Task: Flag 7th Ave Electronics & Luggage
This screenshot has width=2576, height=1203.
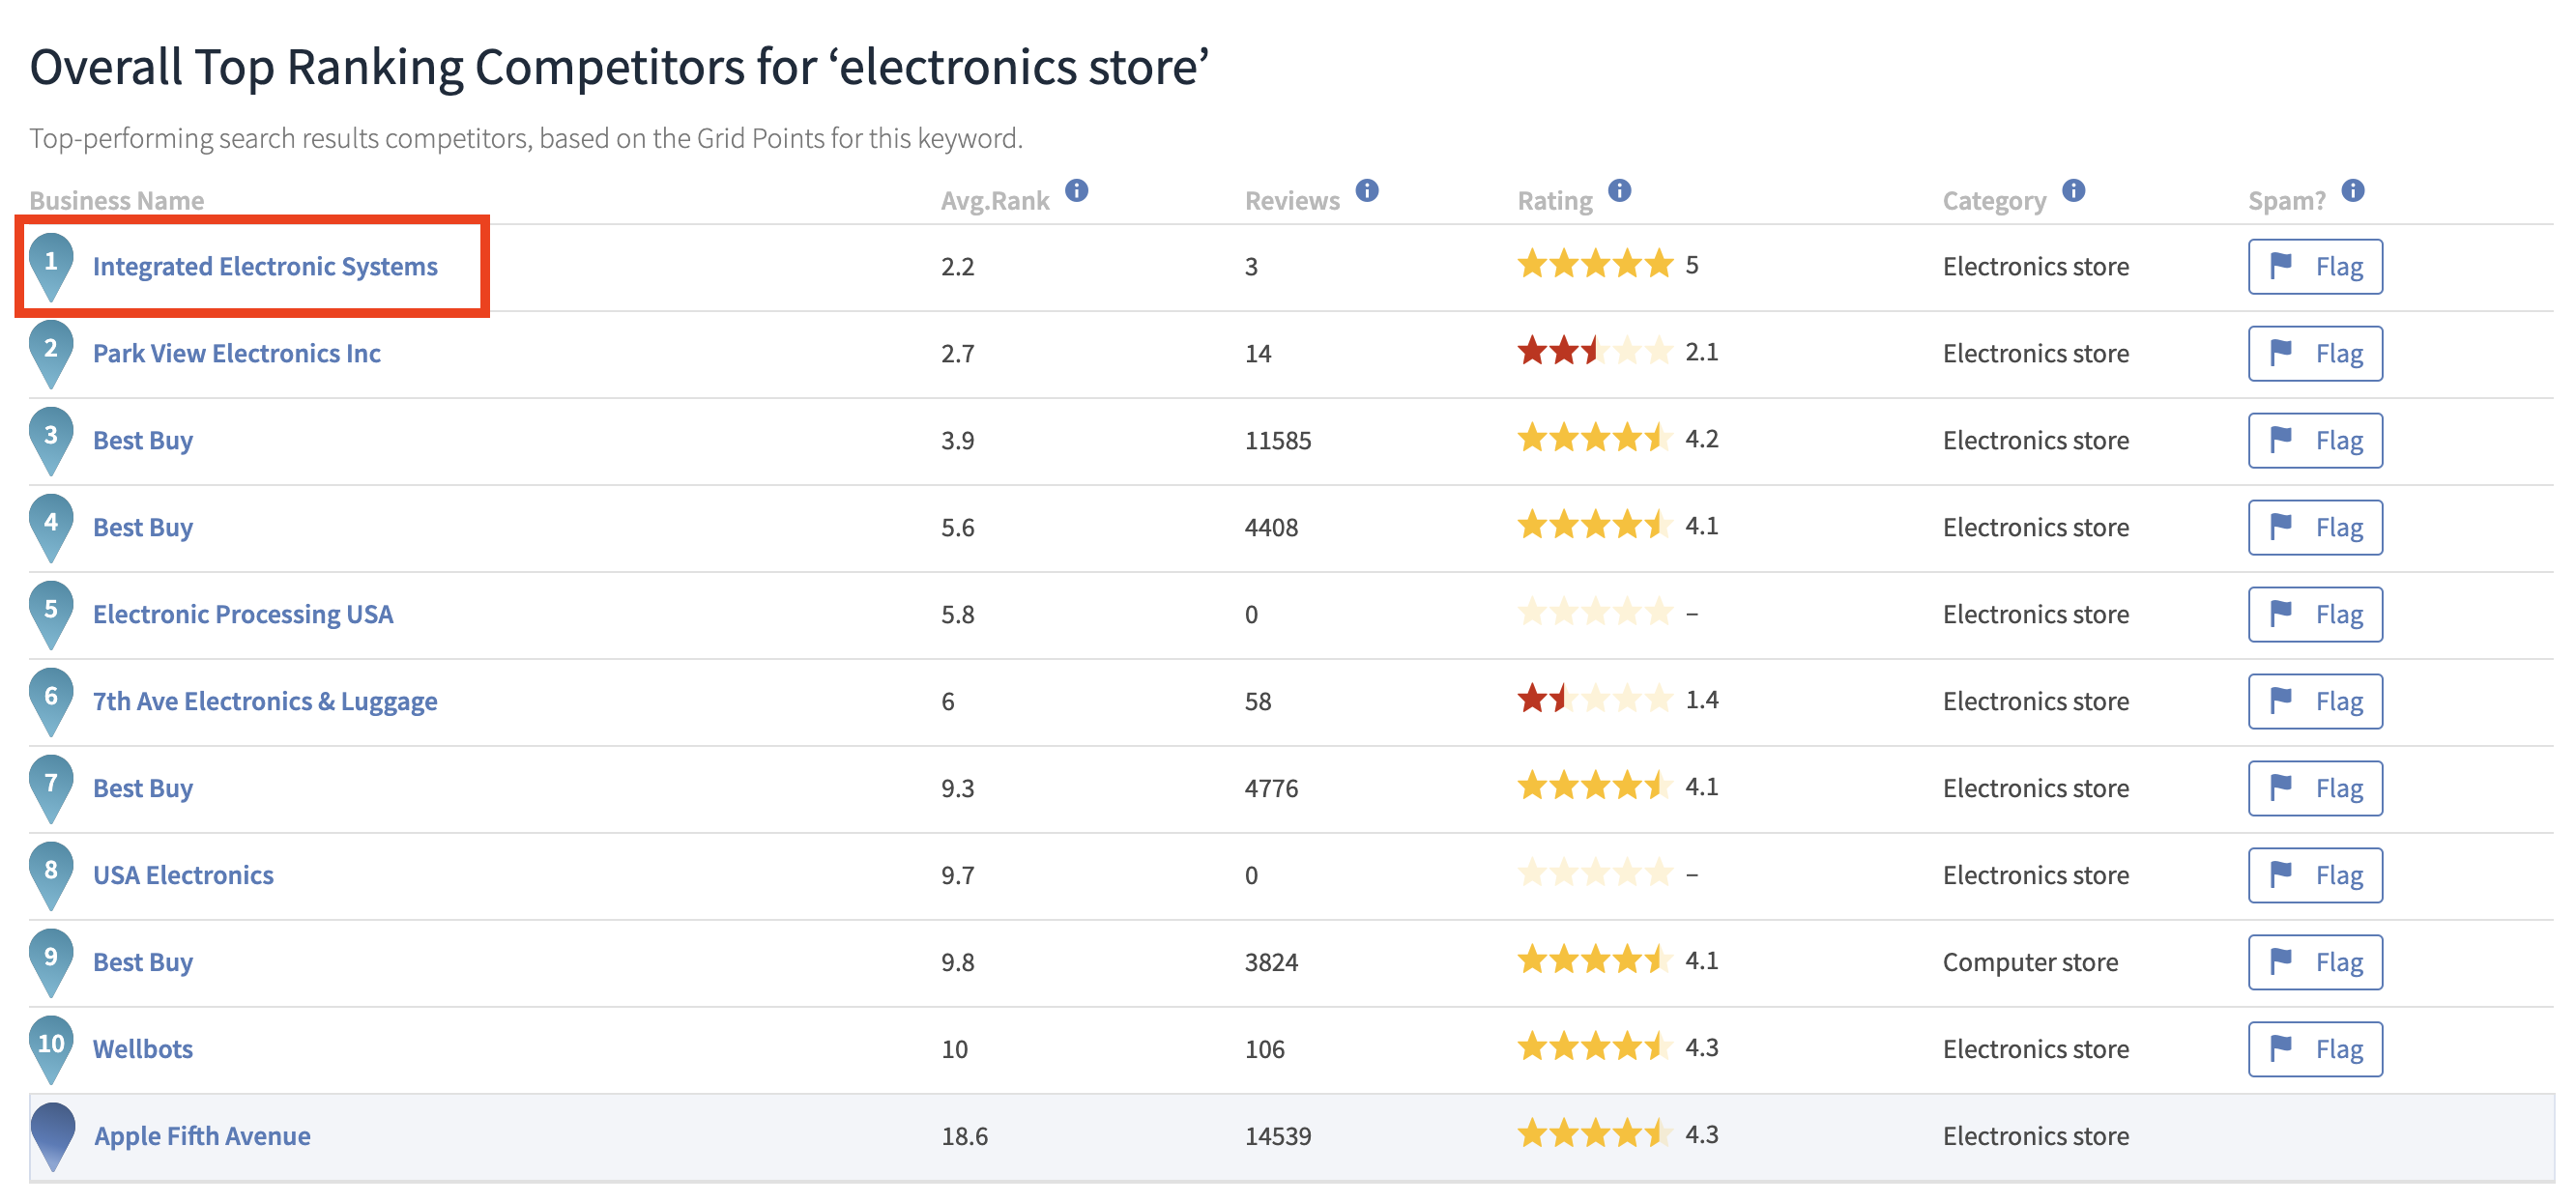Action: point(2315,702)
